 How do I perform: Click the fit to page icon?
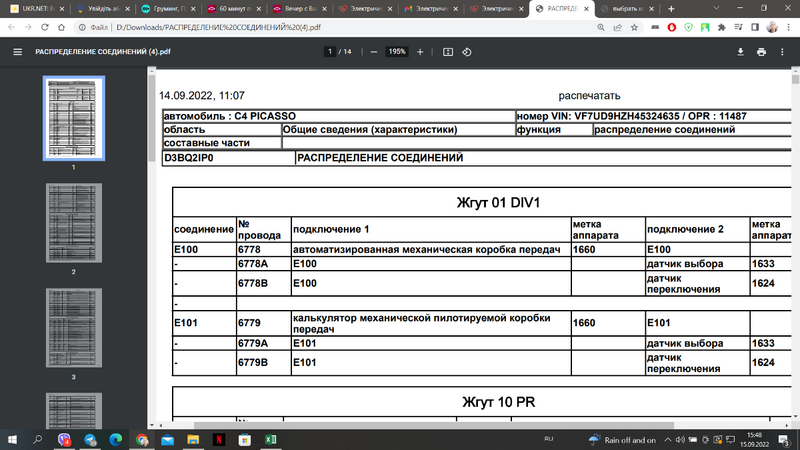[x=448, y=51]
